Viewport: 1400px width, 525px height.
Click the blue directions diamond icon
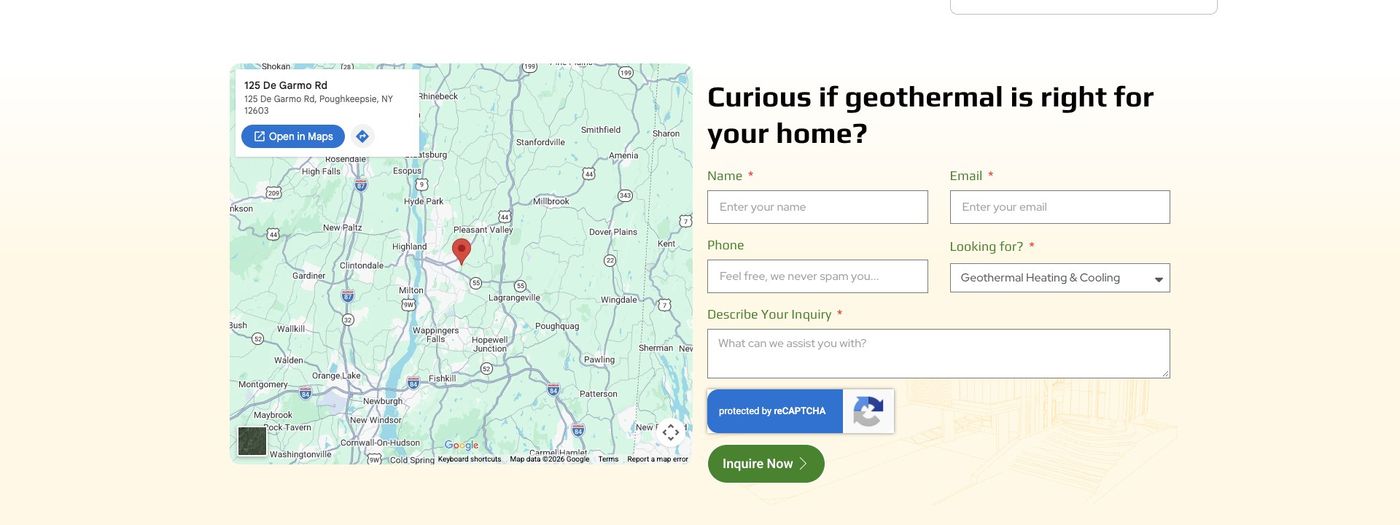click(x=362, y=136)
